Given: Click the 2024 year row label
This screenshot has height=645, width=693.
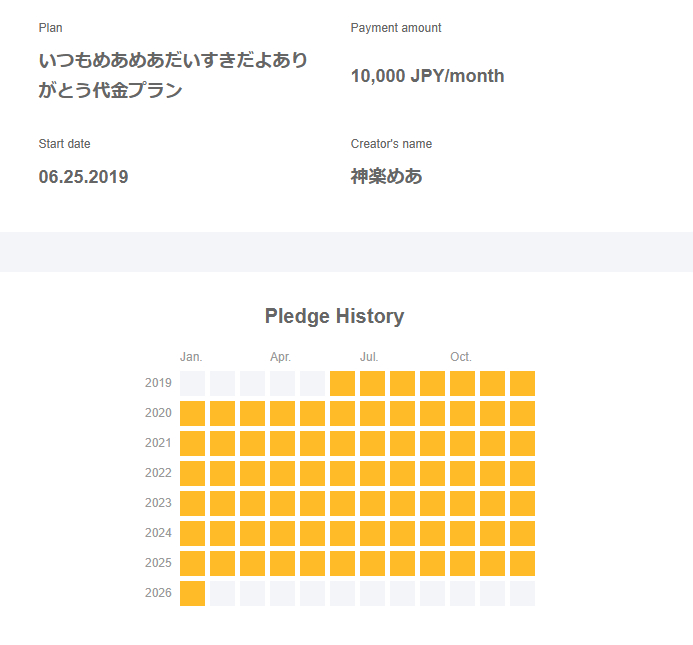Looking at the screenshot, I should (158, 533).
